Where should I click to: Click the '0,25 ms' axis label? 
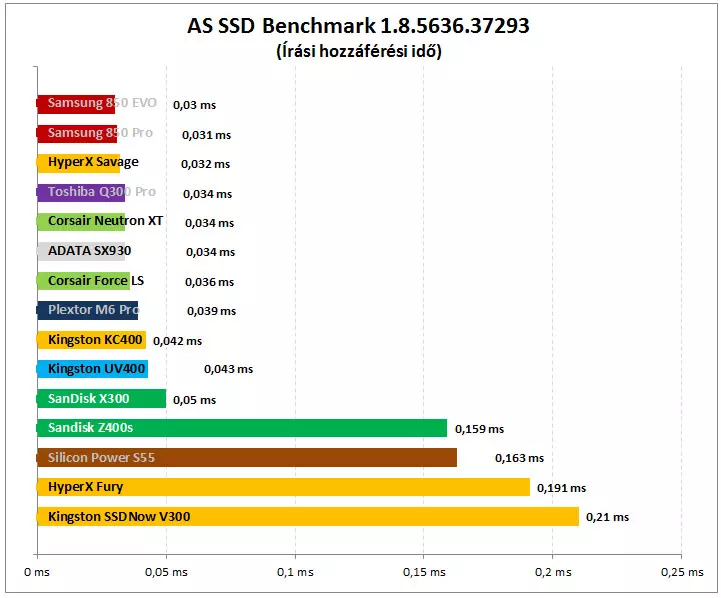pyautogui.click(x=682, y=572)
